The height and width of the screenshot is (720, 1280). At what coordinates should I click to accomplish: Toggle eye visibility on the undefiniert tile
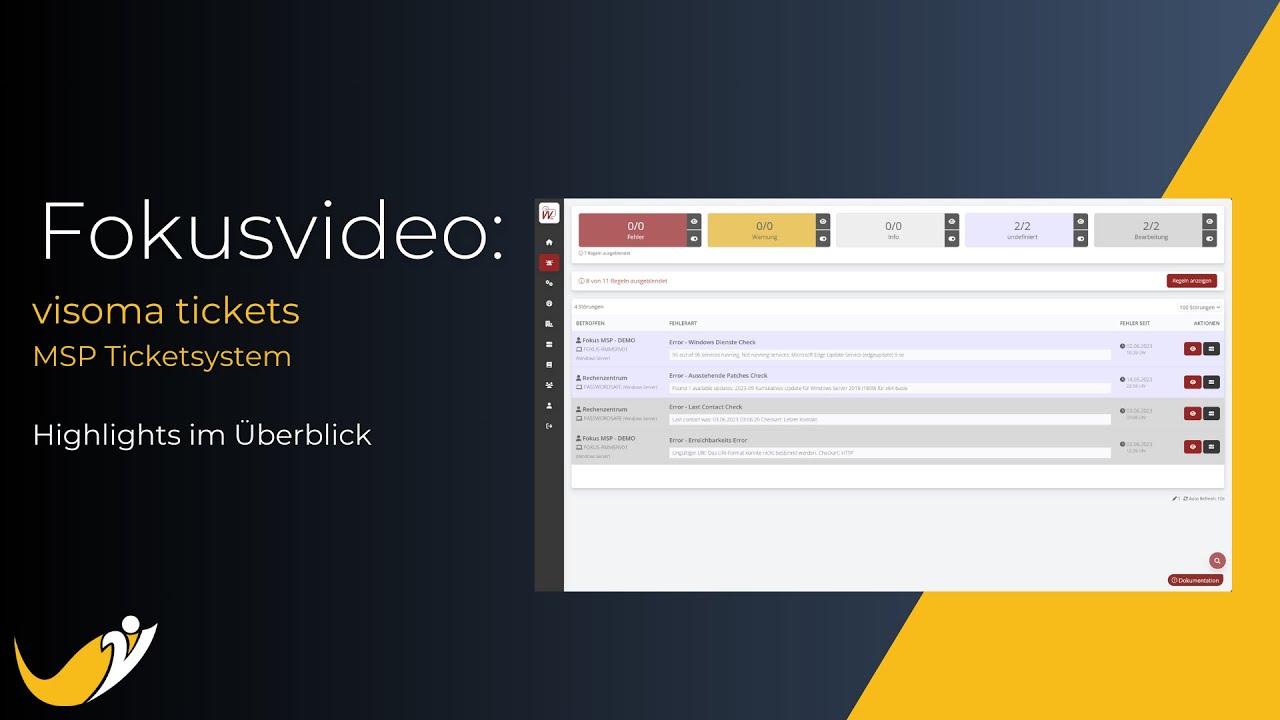pos(1080,221)
